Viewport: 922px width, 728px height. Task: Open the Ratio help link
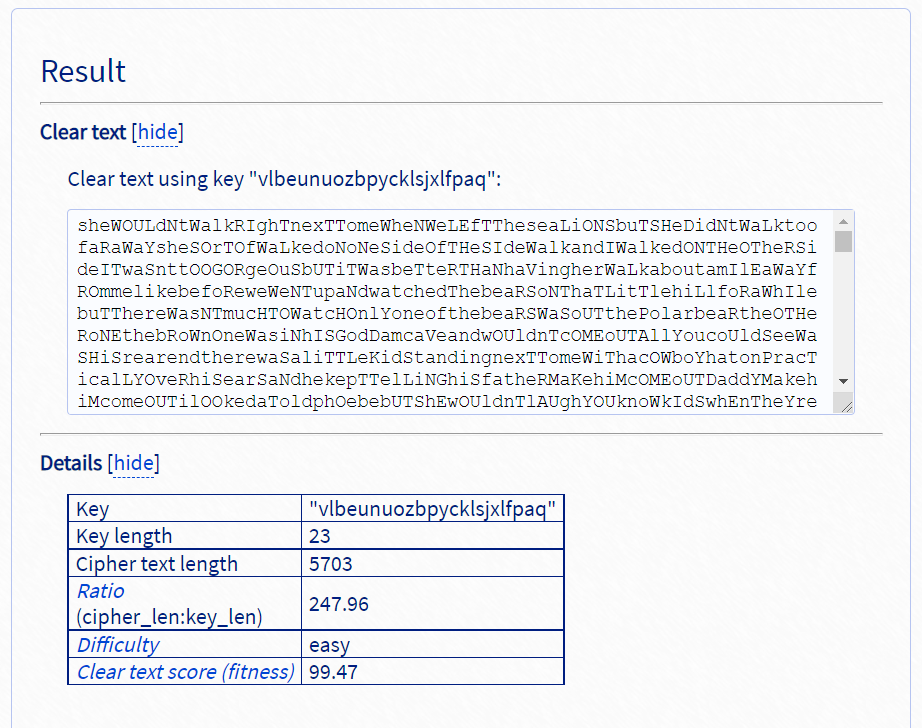[x=101, y=590]
